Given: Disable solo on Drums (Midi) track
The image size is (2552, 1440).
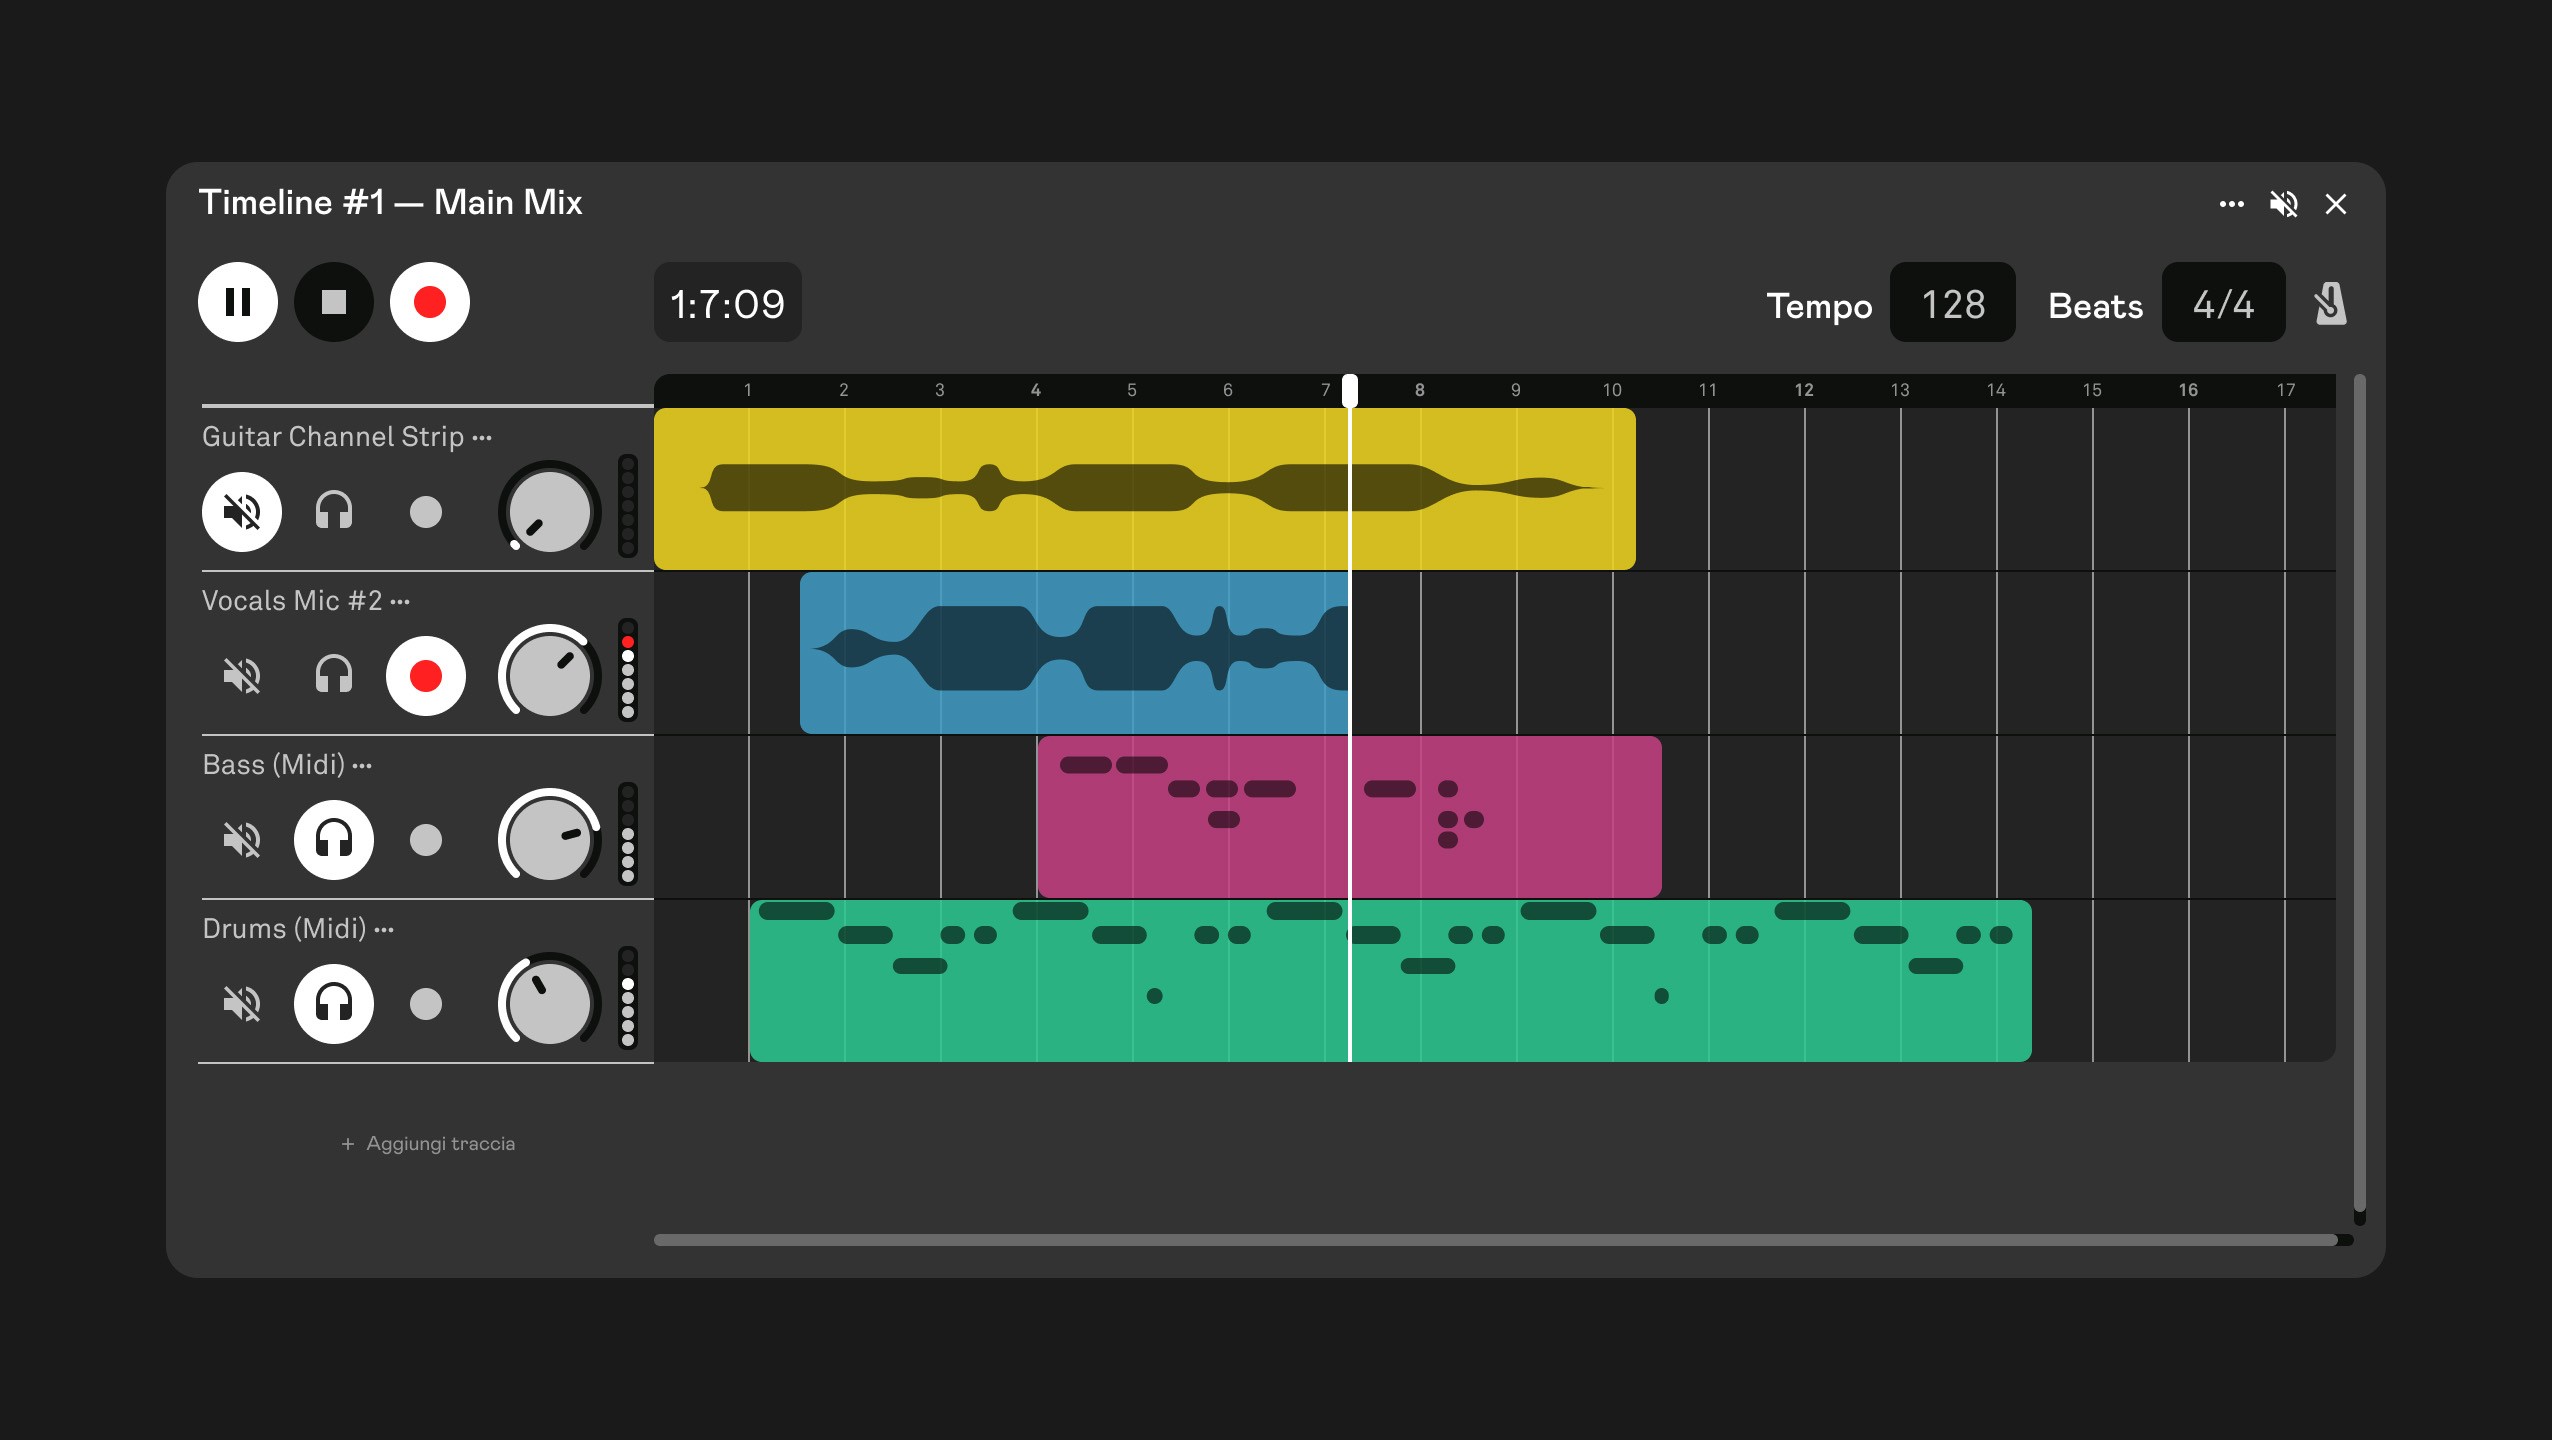Looking at the screenshot, I should click(334, 1004).
